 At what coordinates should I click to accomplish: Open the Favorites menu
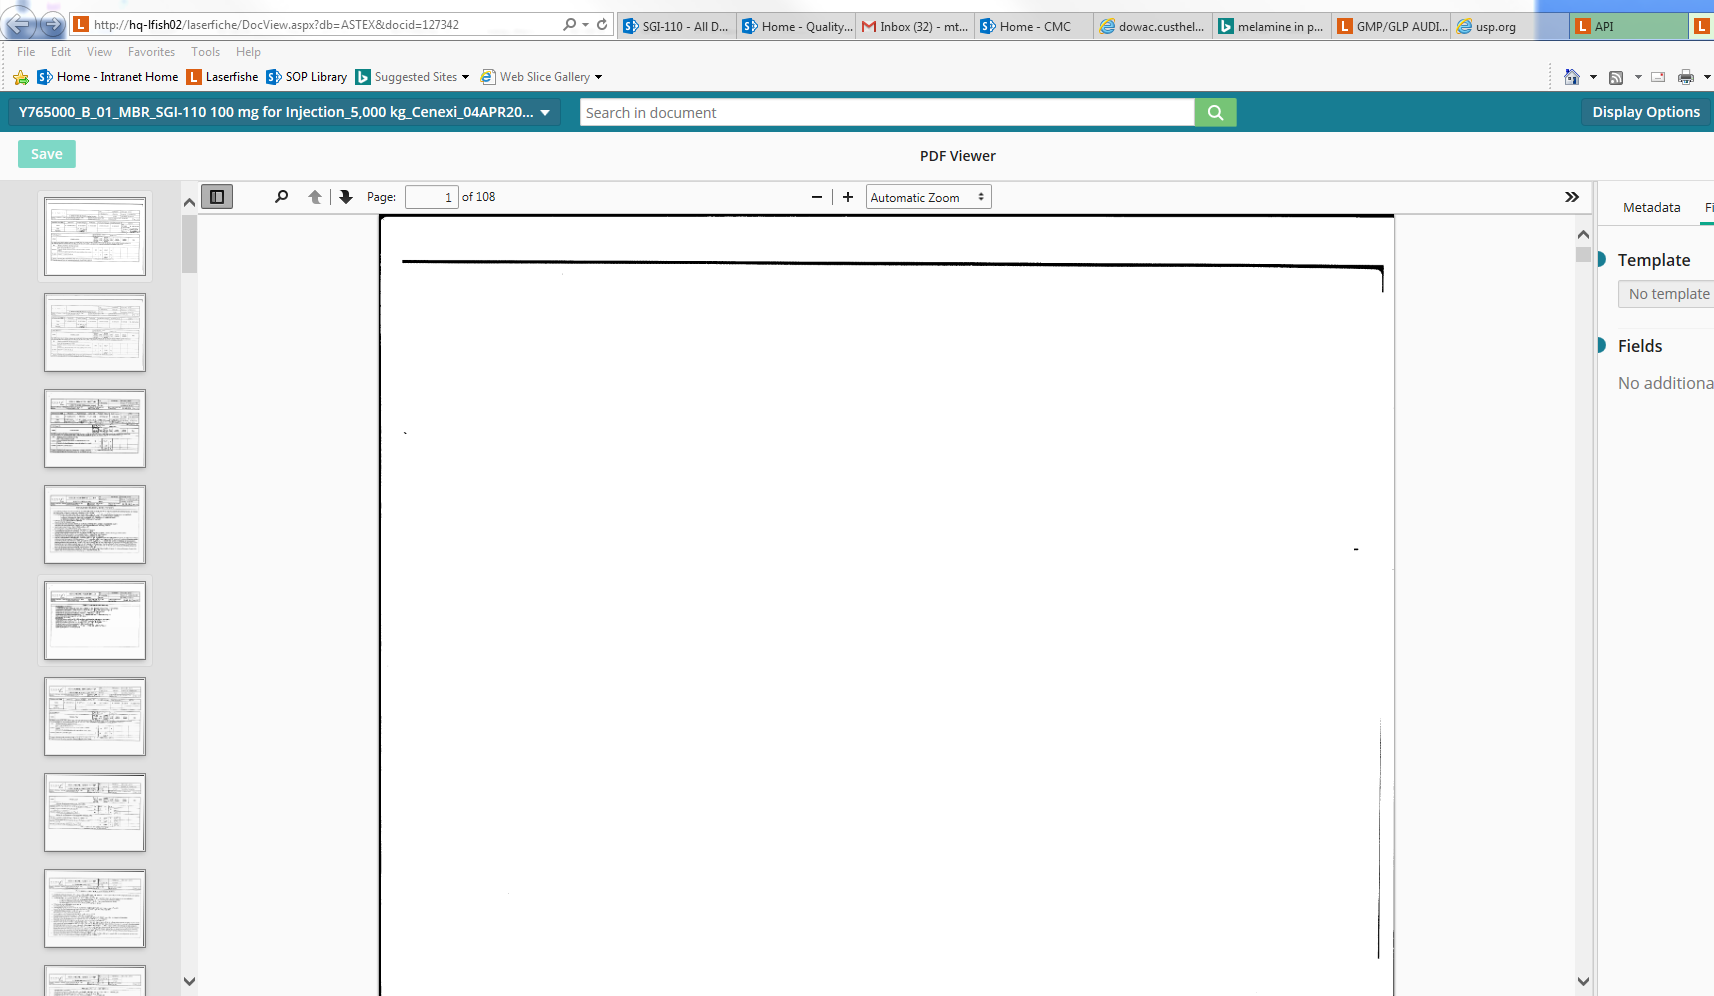pyautogui.click(x=151, y=52)
